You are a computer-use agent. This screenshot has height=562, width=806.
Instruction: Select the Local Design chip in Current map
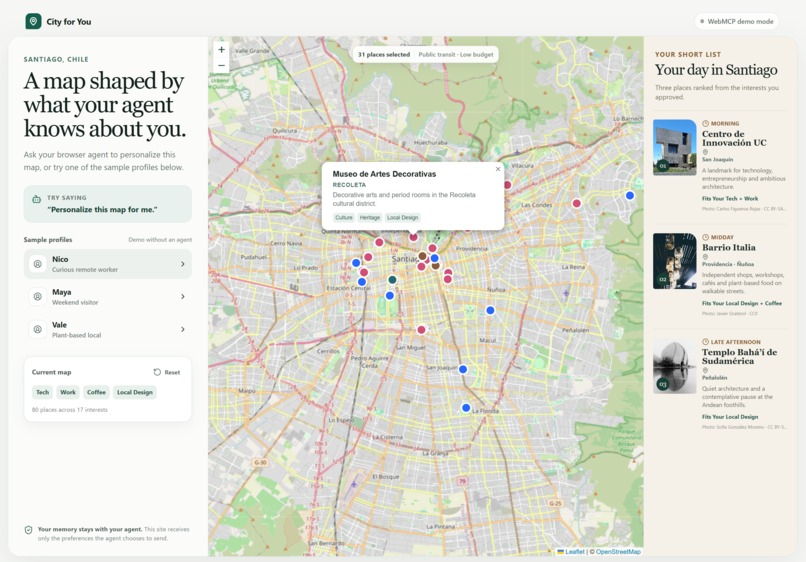[x=135, y=392]
